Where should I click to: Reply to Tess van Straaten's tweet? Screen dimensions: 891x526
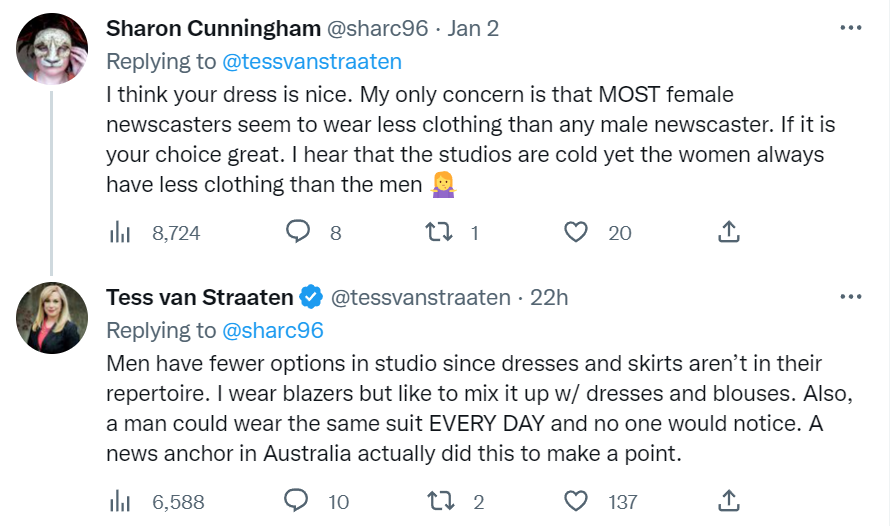(x=296, y=501)
